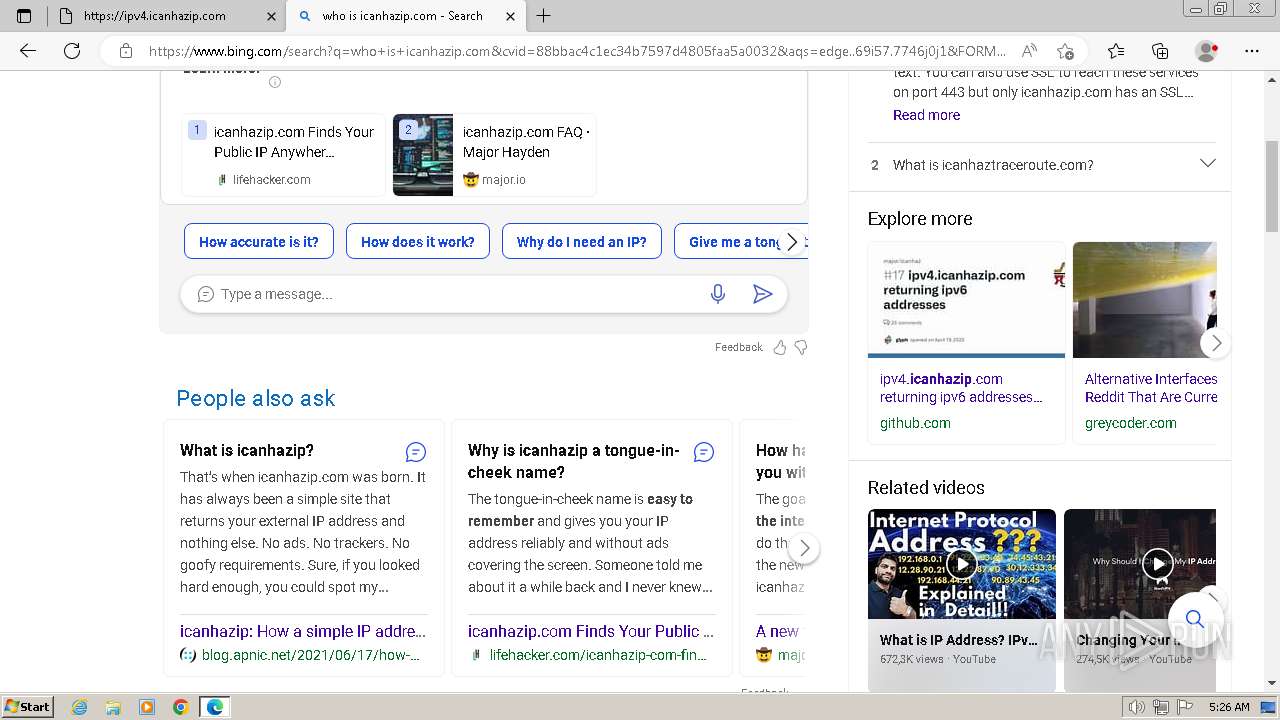The width and height of the screenshot is (1280, 720).
Task: Activate the microphone voice input
Action: coord(717,294)
